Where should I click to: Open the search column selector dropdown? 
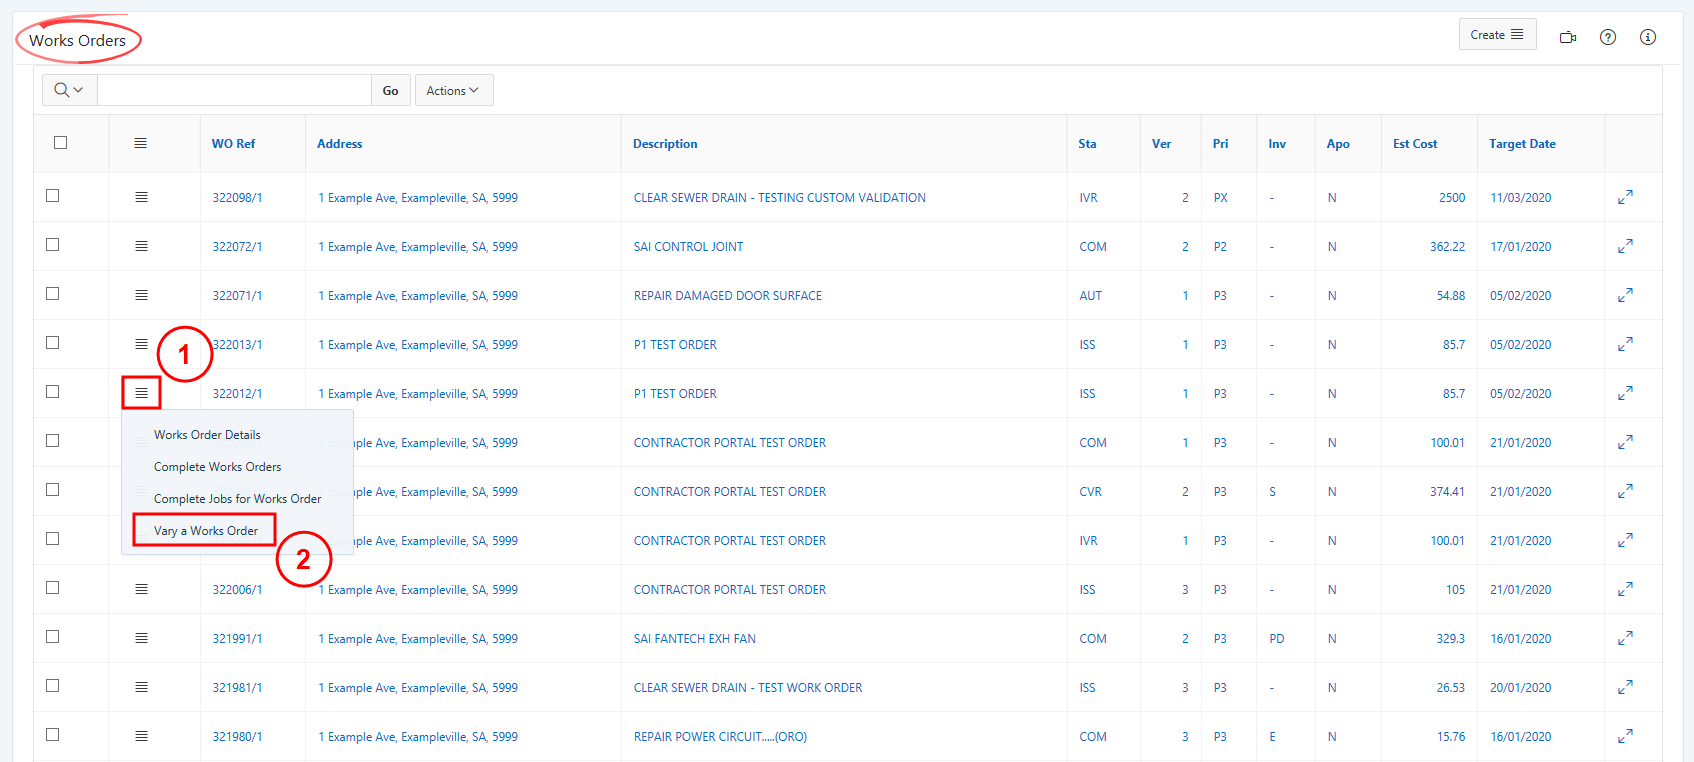point(69,90)
